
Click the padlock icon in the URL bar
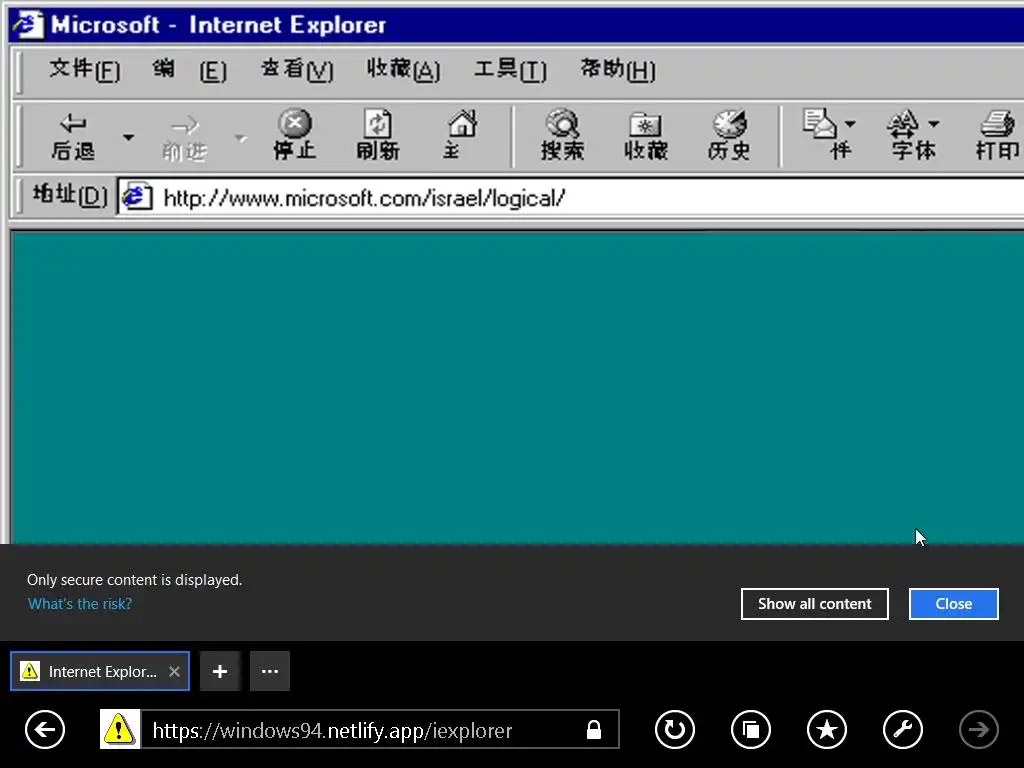(x=594, y=729)
